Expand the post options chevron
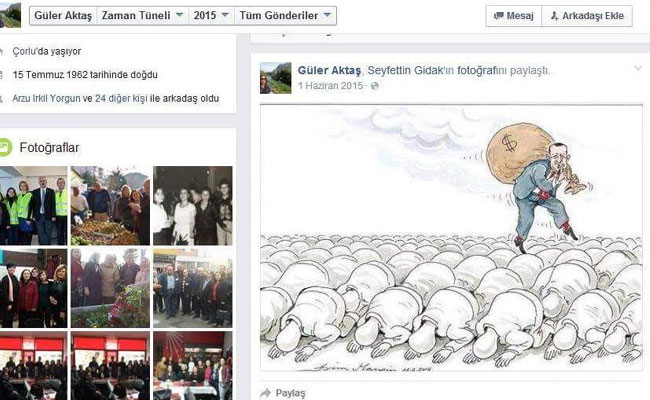 [638, 68]
